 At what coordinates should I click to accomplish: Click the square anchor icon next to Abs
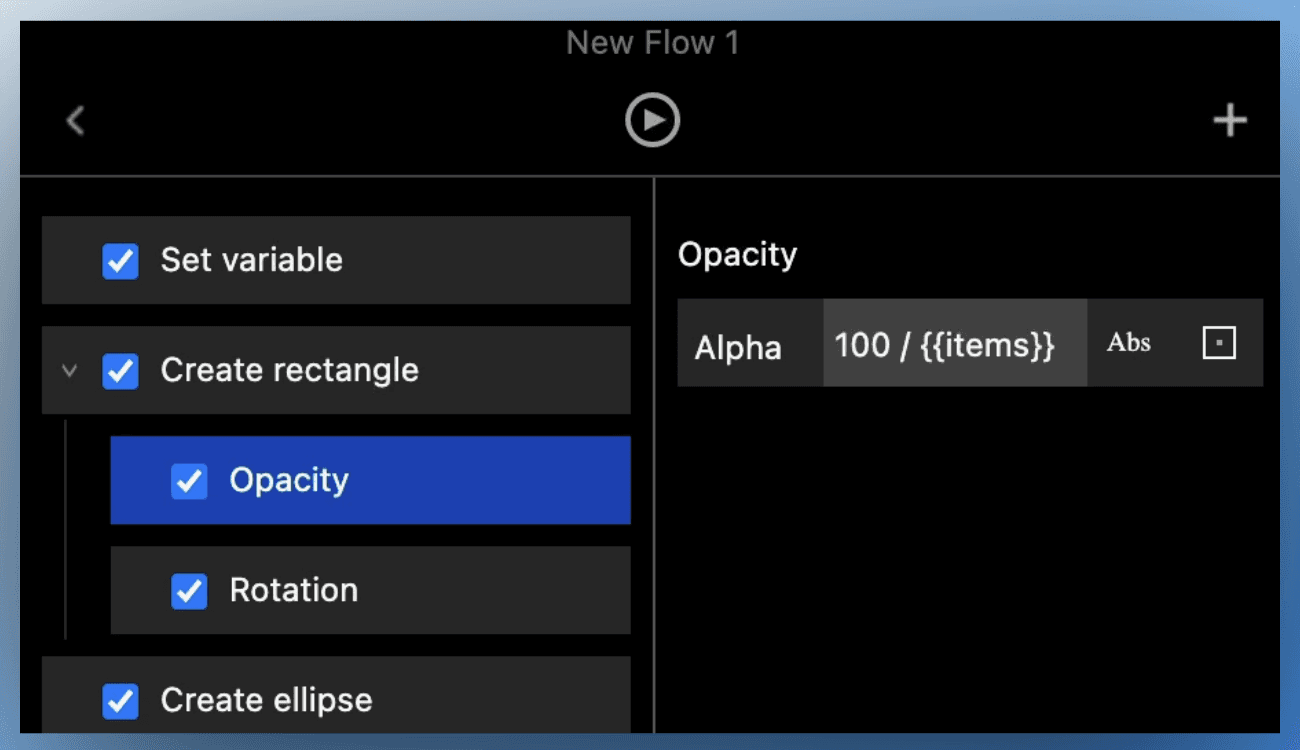pos(1218,343)
